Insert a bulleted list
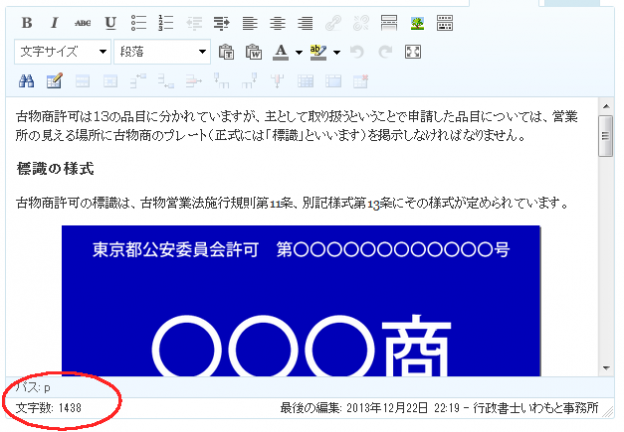The height and width of the screenshot is (432, 624). point(138,23)
